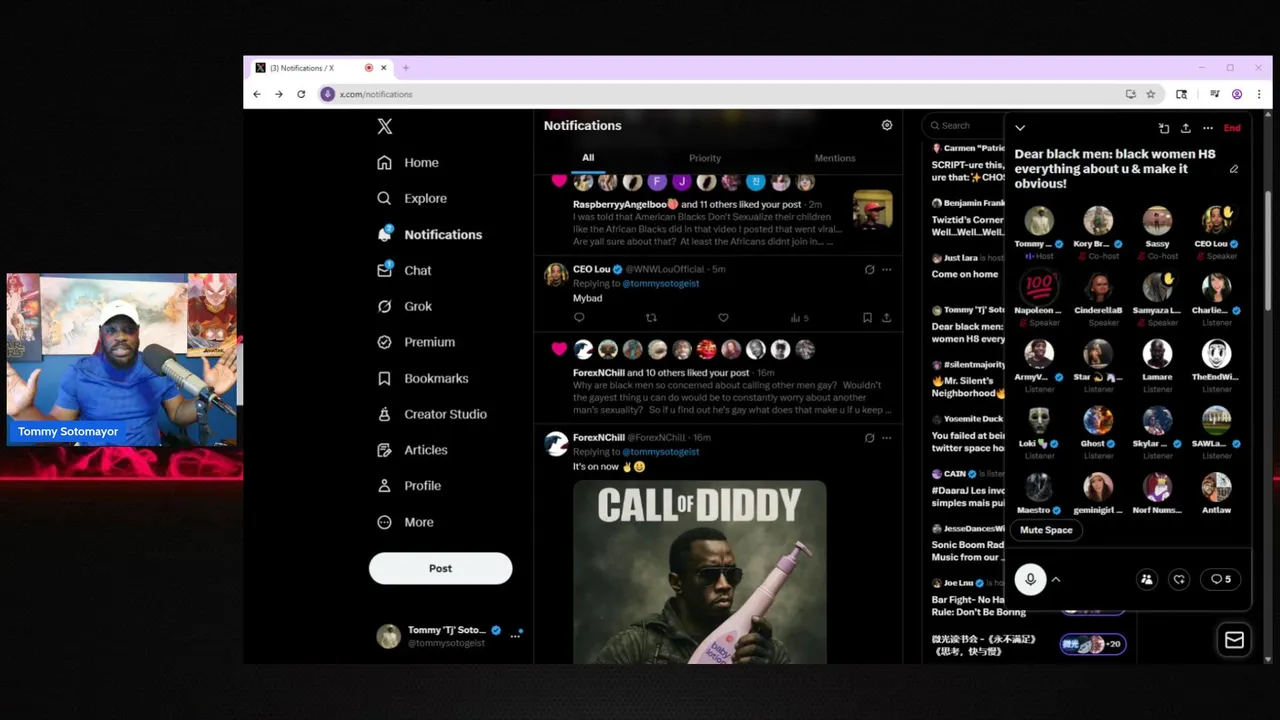This screenshot has width=1280, height=720.
Task: Switch to the Mentions tab
Action: tap(835, 158)
